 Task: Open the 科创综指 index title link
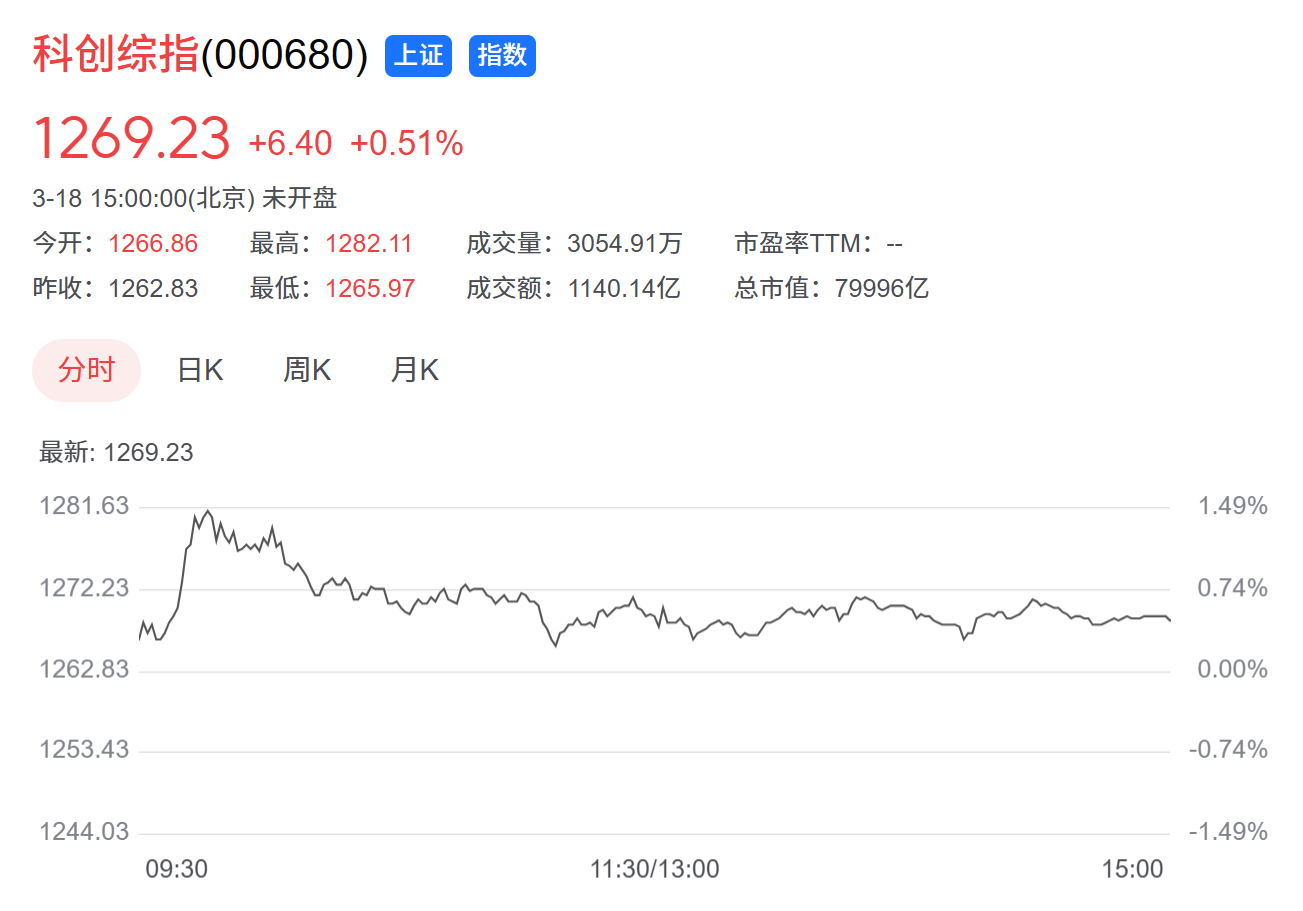click(116, 55)
